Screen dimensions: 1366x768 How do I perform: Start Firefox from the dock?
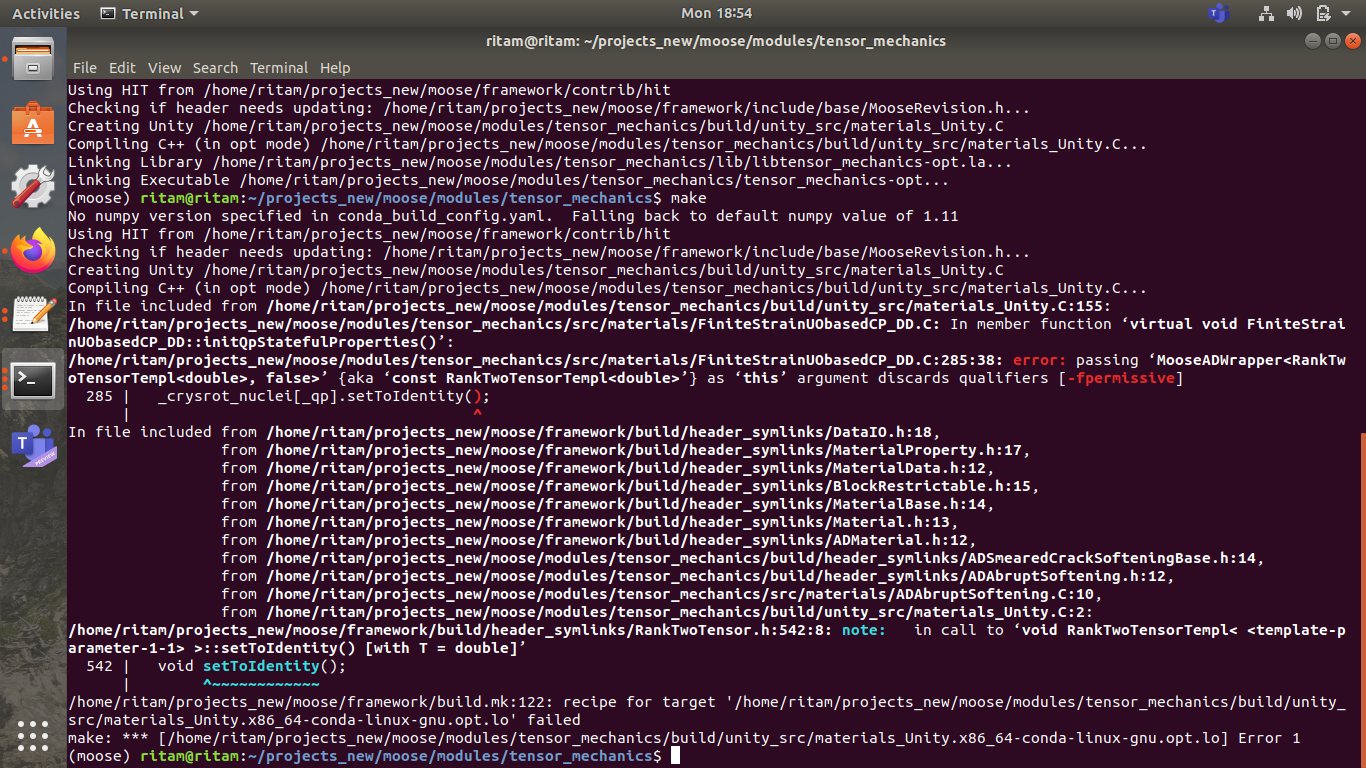[32, 251]
